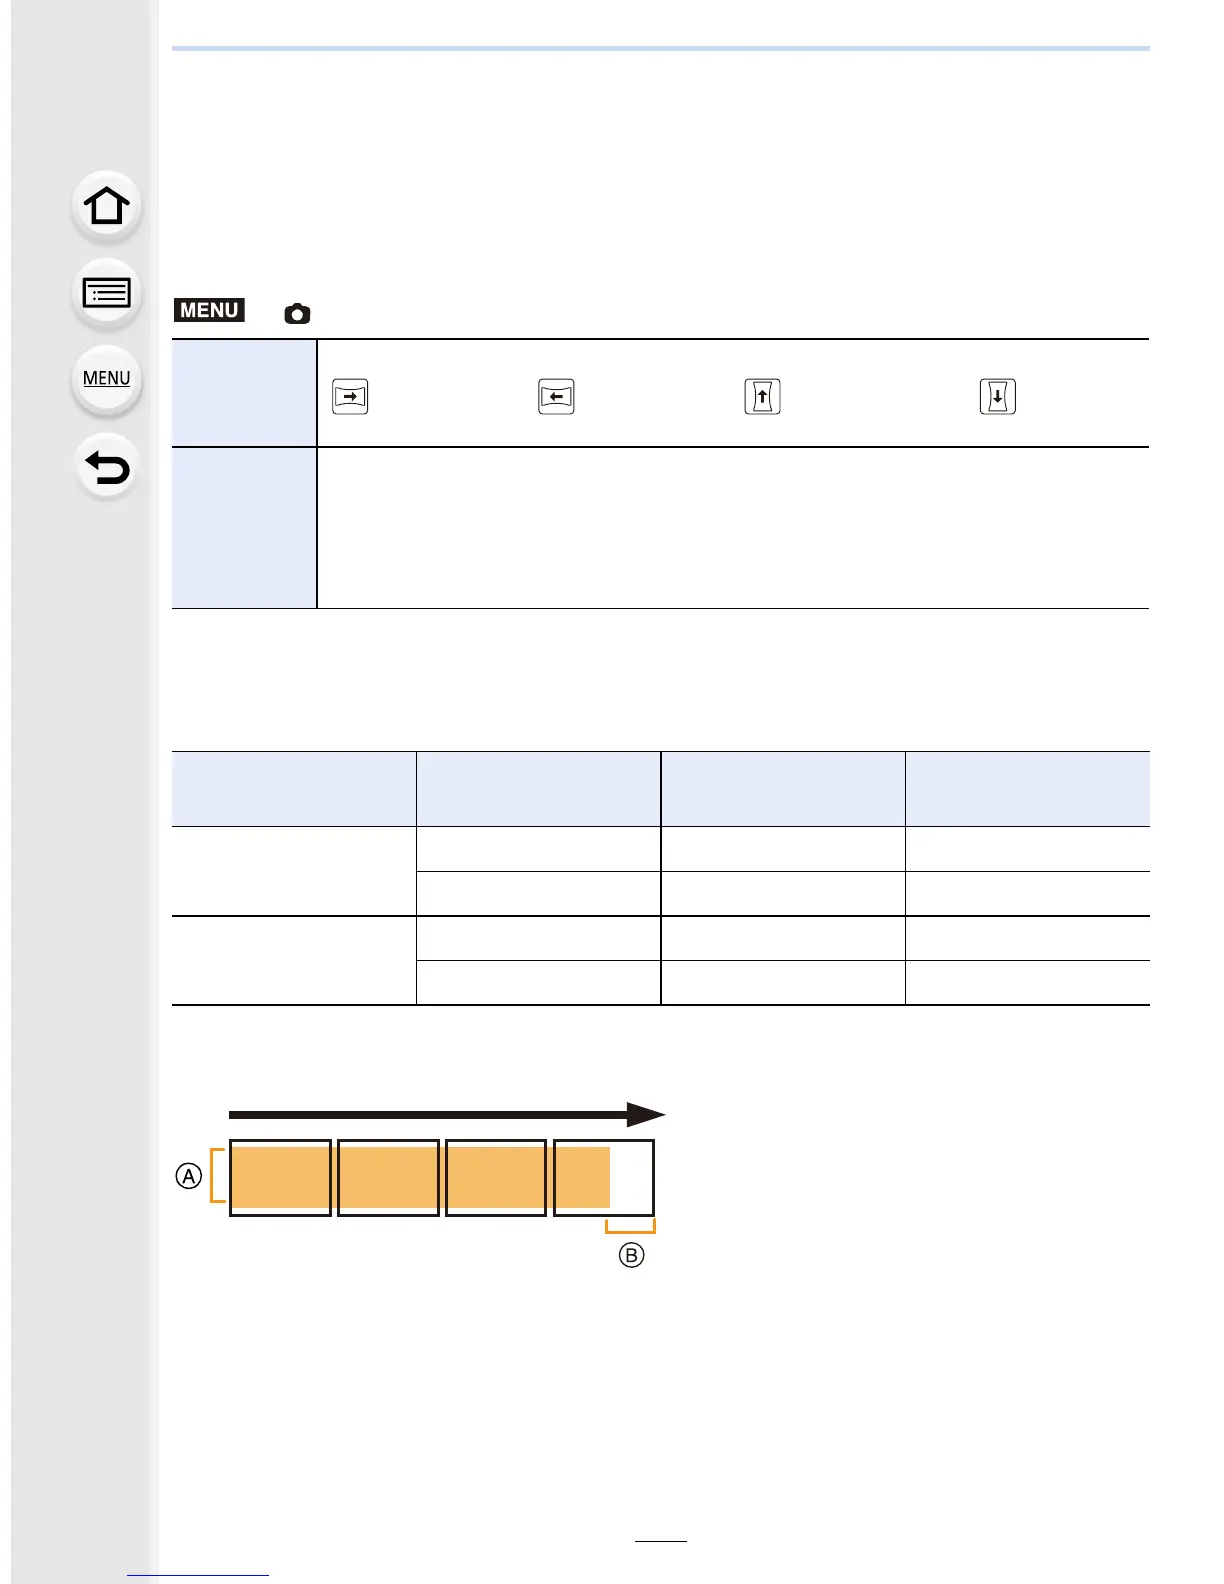Image resolution: width=1224 pixels, height=1584 pixels.
Task: Select the bottom-to-top panorama direction icon
Action: tap(762, 397)
